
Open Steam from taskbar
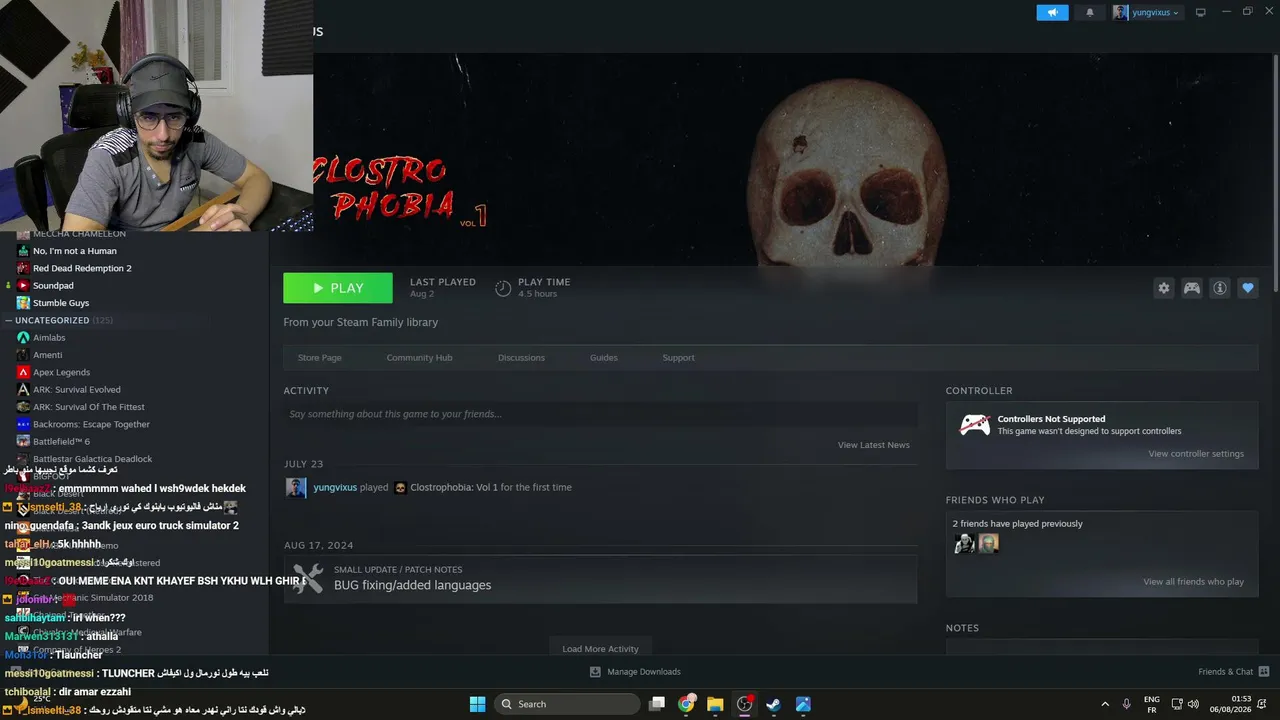[x=773, y=704]
